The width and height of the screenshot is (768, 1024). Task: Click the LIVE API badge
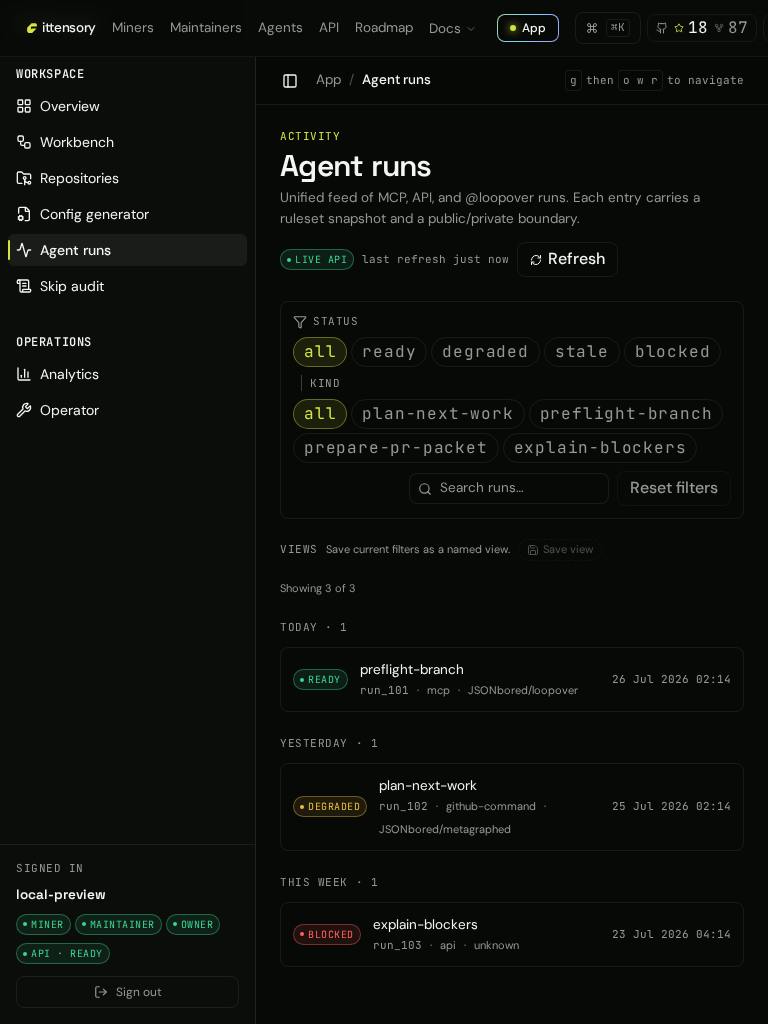[317, 259]
